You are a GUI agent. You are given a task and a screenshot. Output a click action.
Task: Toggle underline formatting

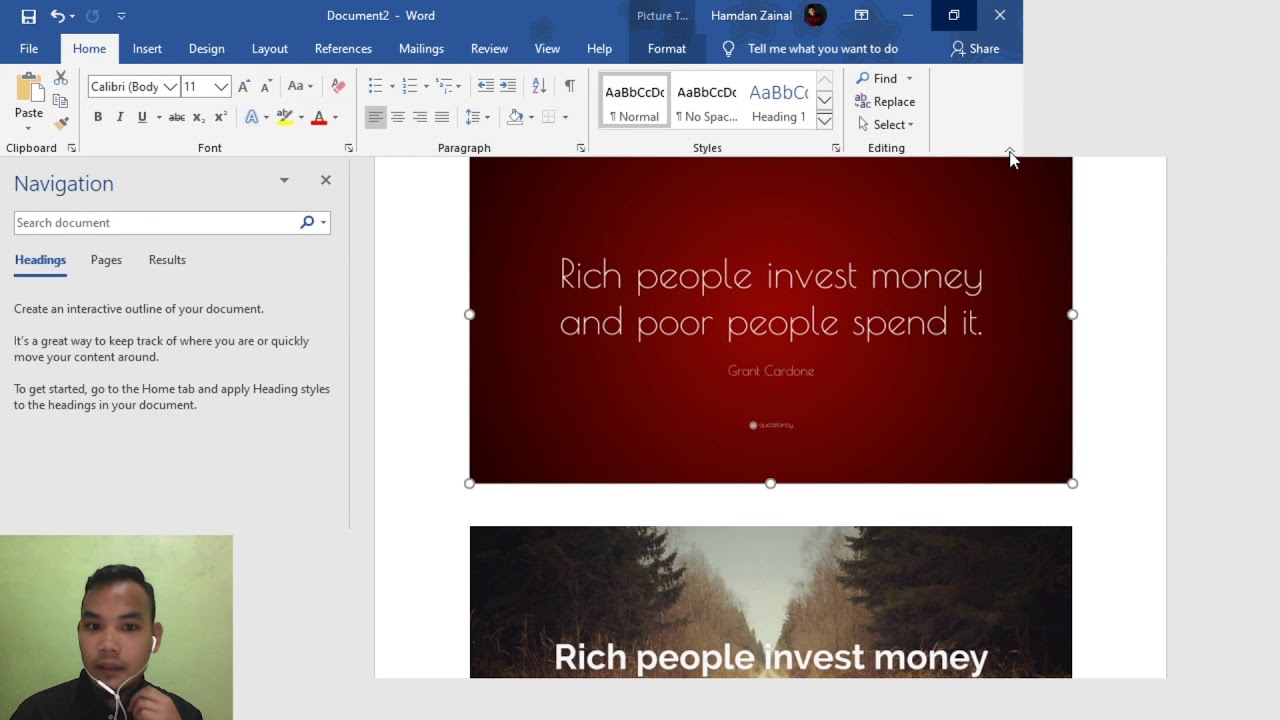click(142, 117)
